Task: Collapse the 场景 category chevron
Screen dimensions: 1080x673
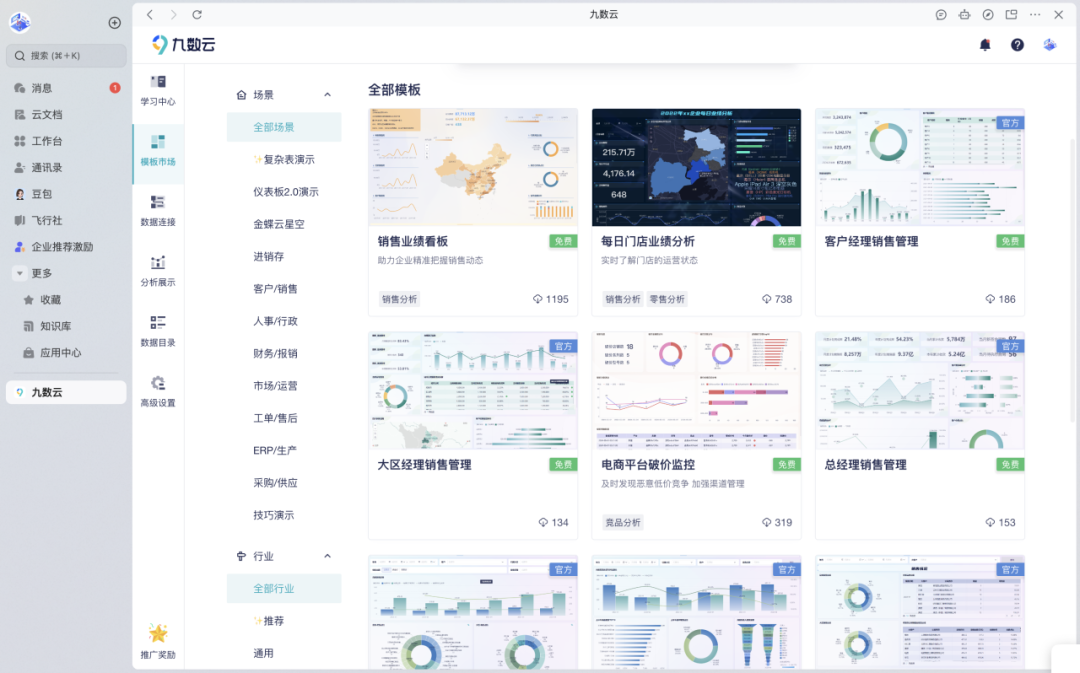Action: coord(327,95)
